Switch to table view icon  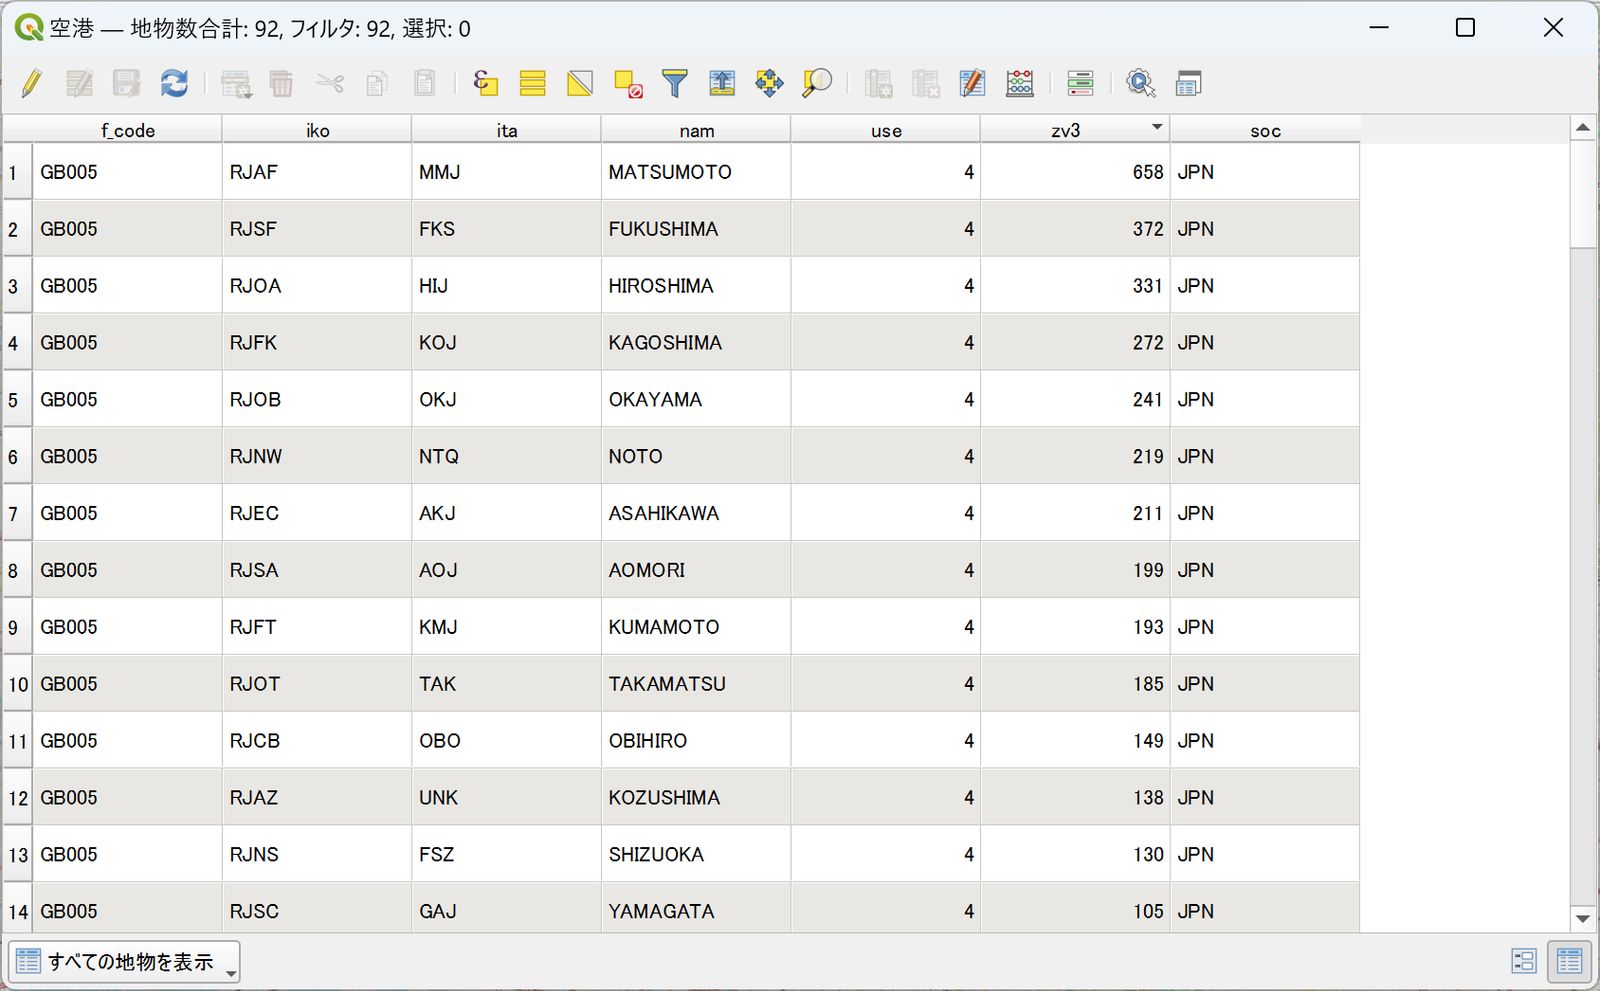pyautogui.click(x=1569, y=962)
